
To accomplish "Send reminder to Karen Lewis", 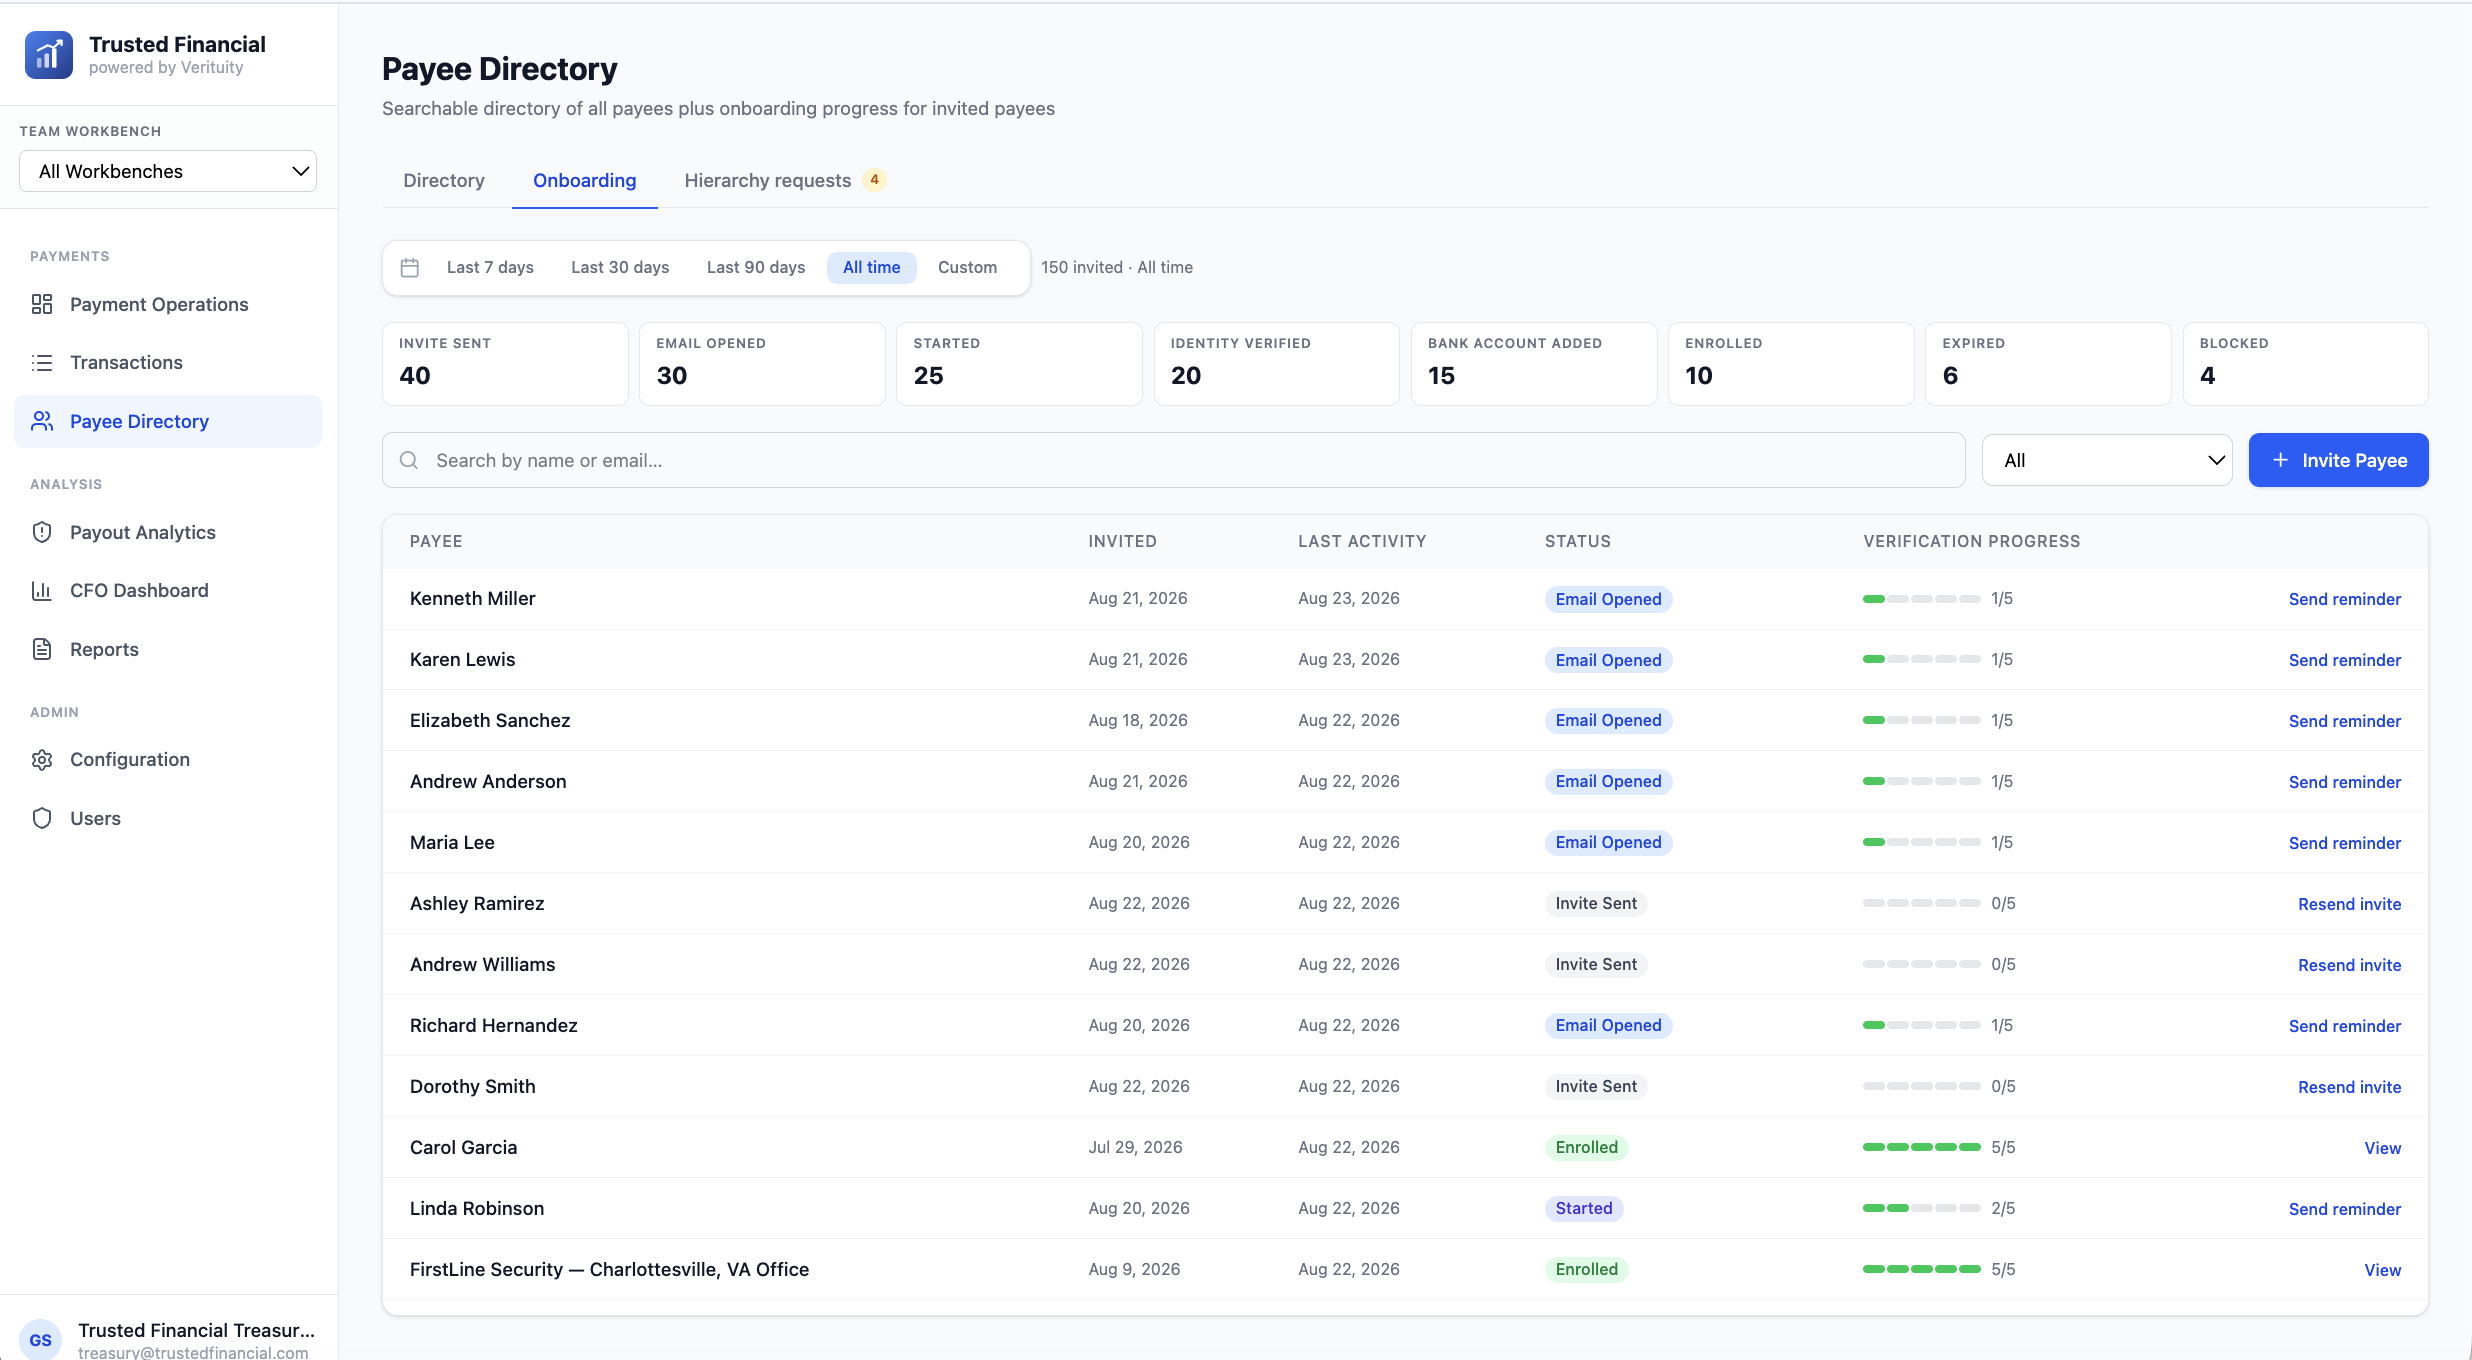I will (2344, 660).
